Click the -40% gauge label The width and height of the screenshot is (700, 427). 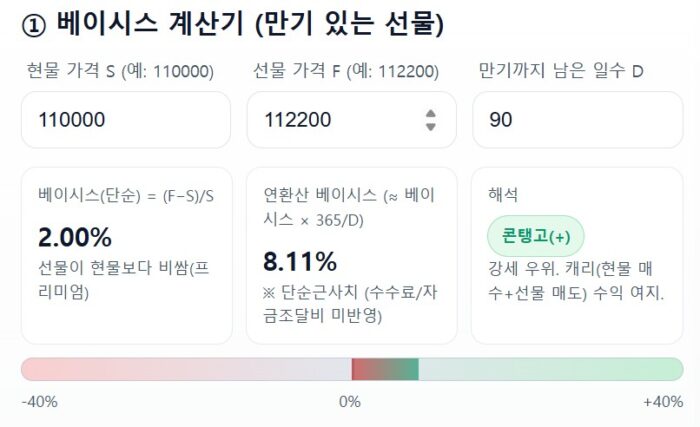39,402
